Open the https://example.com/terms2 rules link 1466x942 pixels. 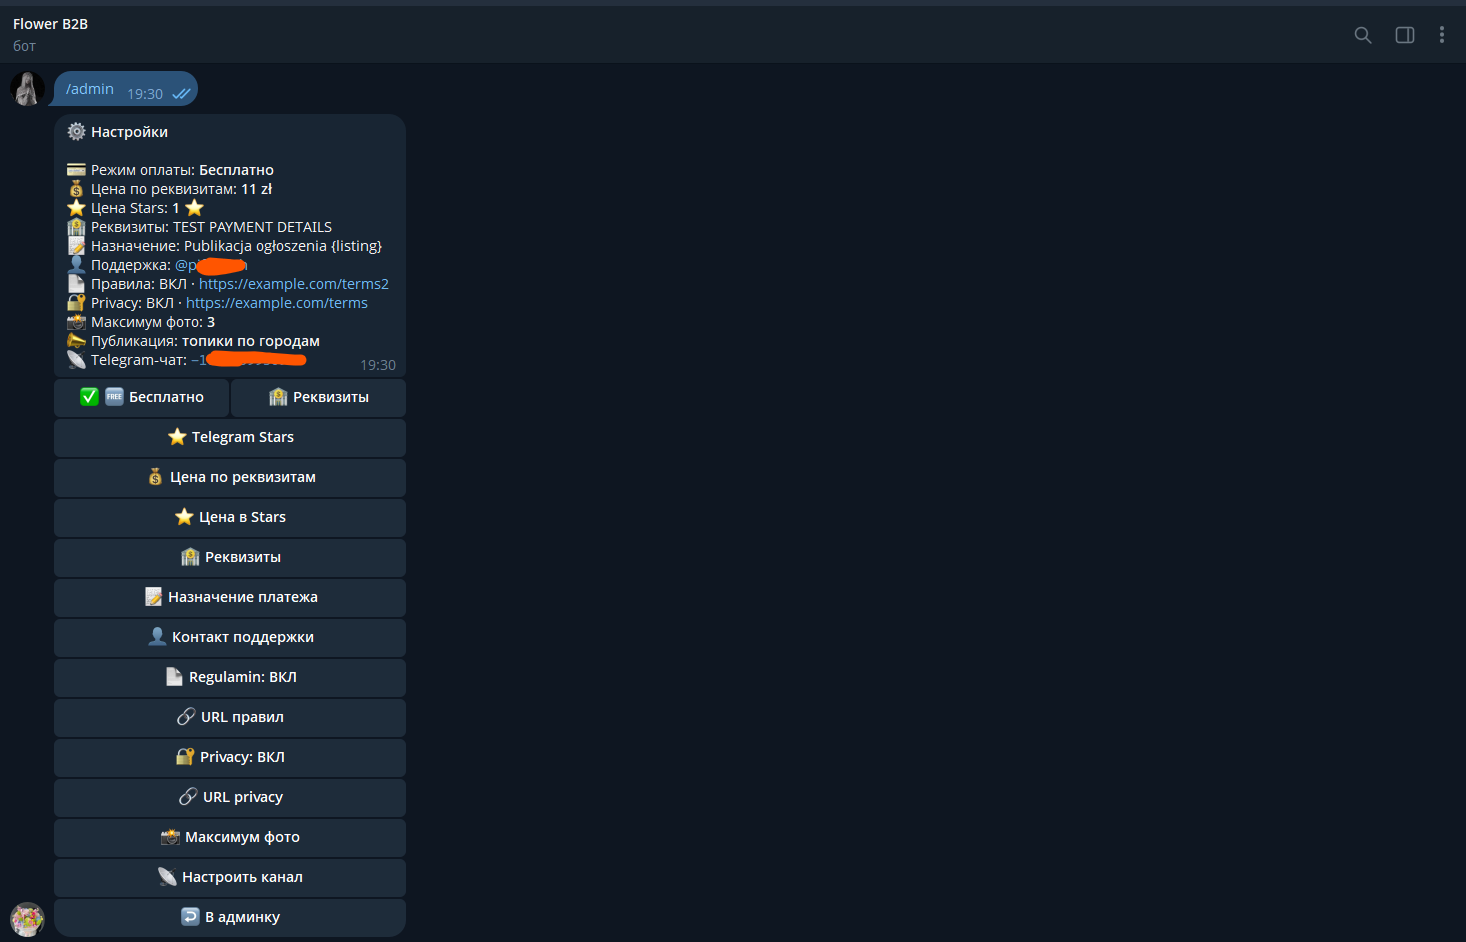pyautogui.click(x=294, y=284)
